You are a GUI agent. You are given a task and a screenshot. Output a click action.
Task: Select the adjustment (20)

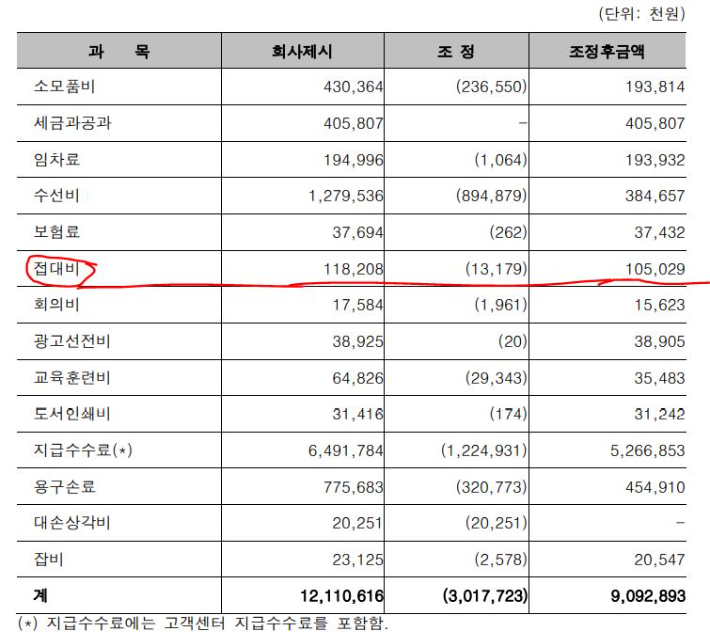coord(513,341)
